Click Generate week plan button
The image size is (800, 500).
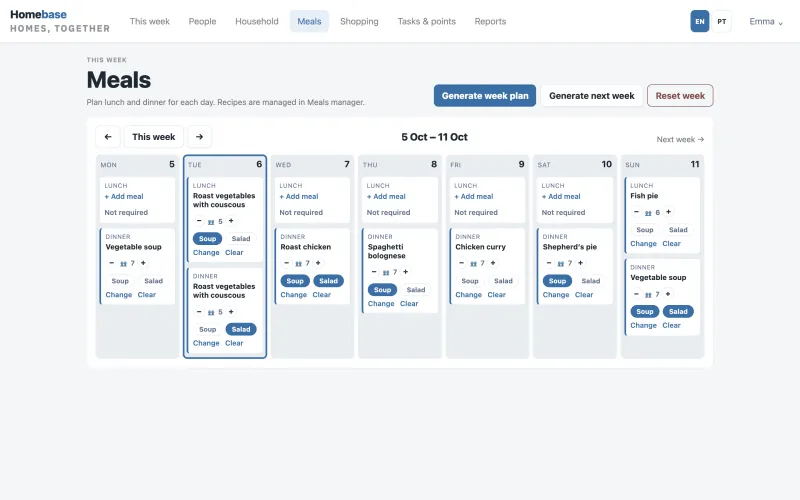coord(485,95)
